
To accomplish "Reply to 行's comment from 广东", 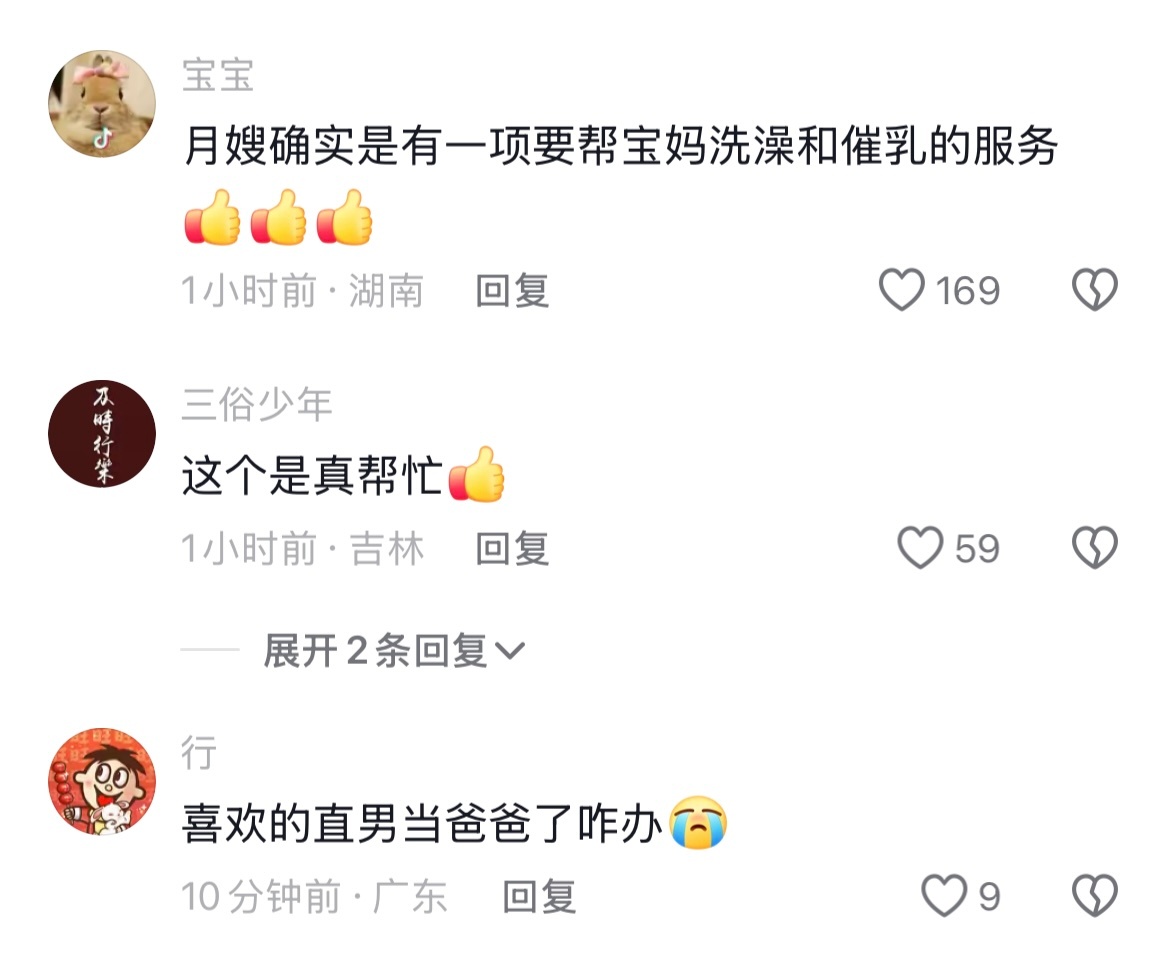I will (539, 896).
